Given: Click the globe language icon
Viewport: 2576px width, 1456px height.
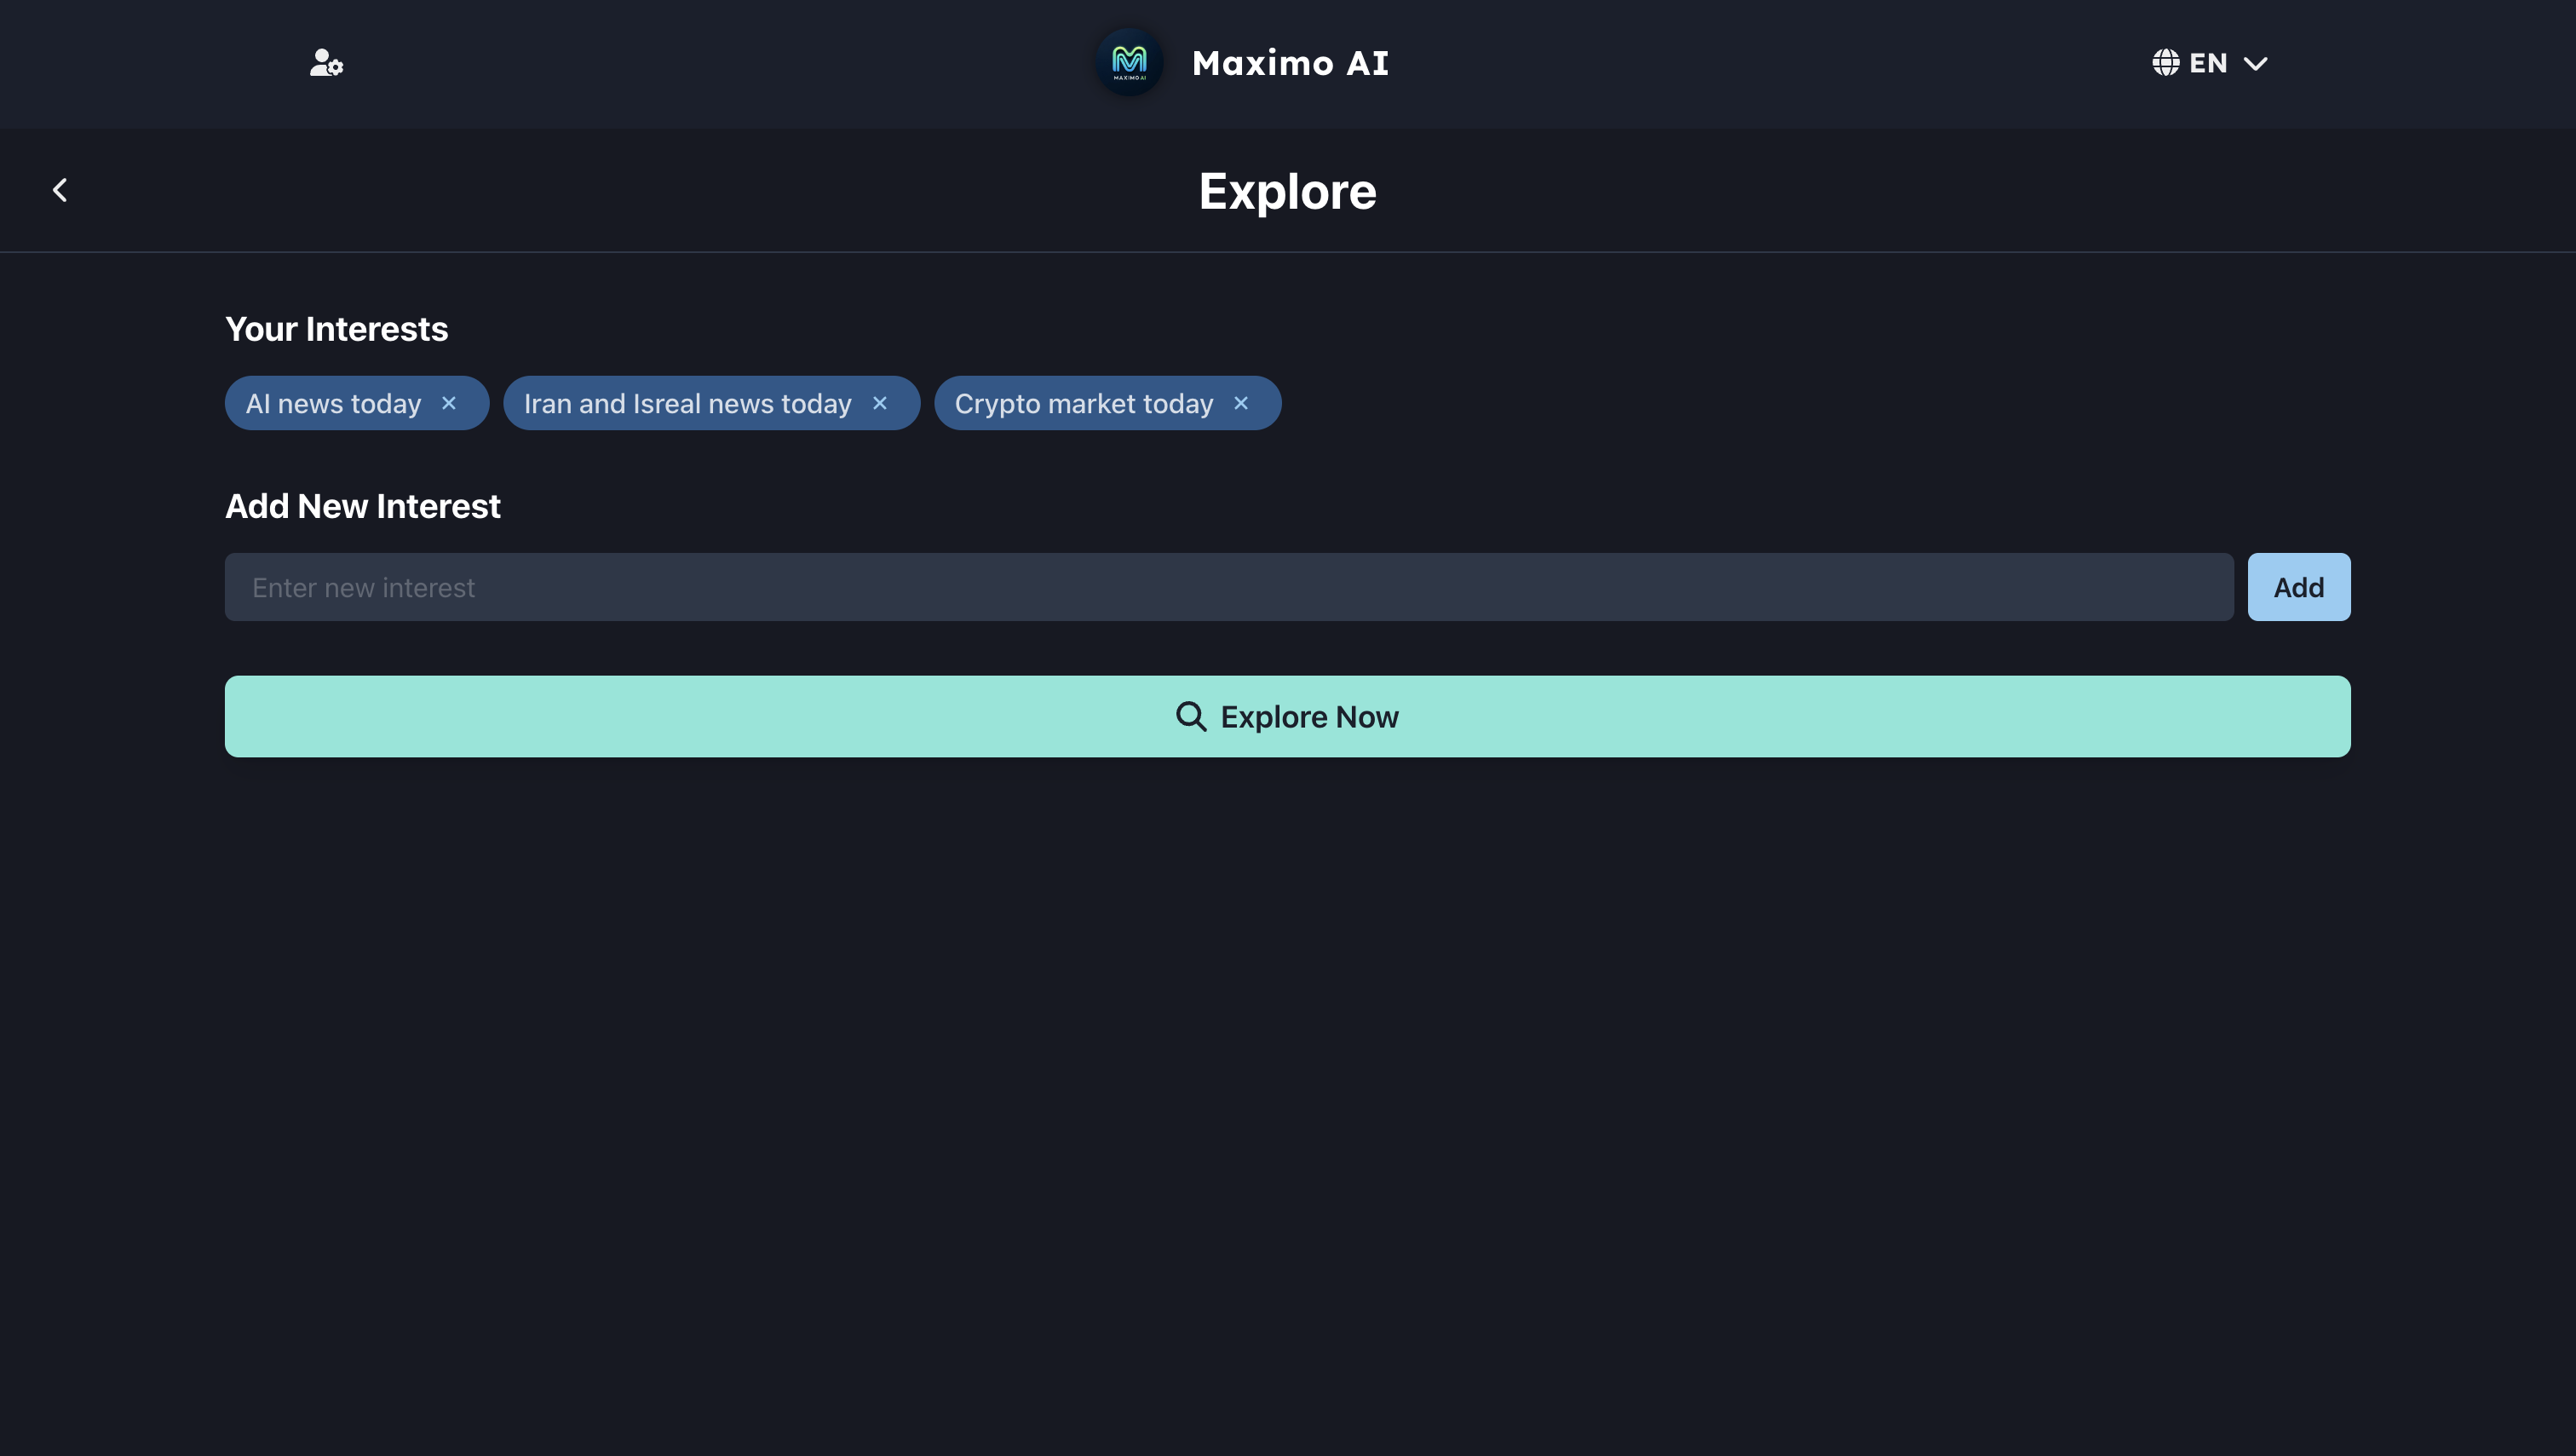Looking at the screenshot, I should click(2165, 63).
